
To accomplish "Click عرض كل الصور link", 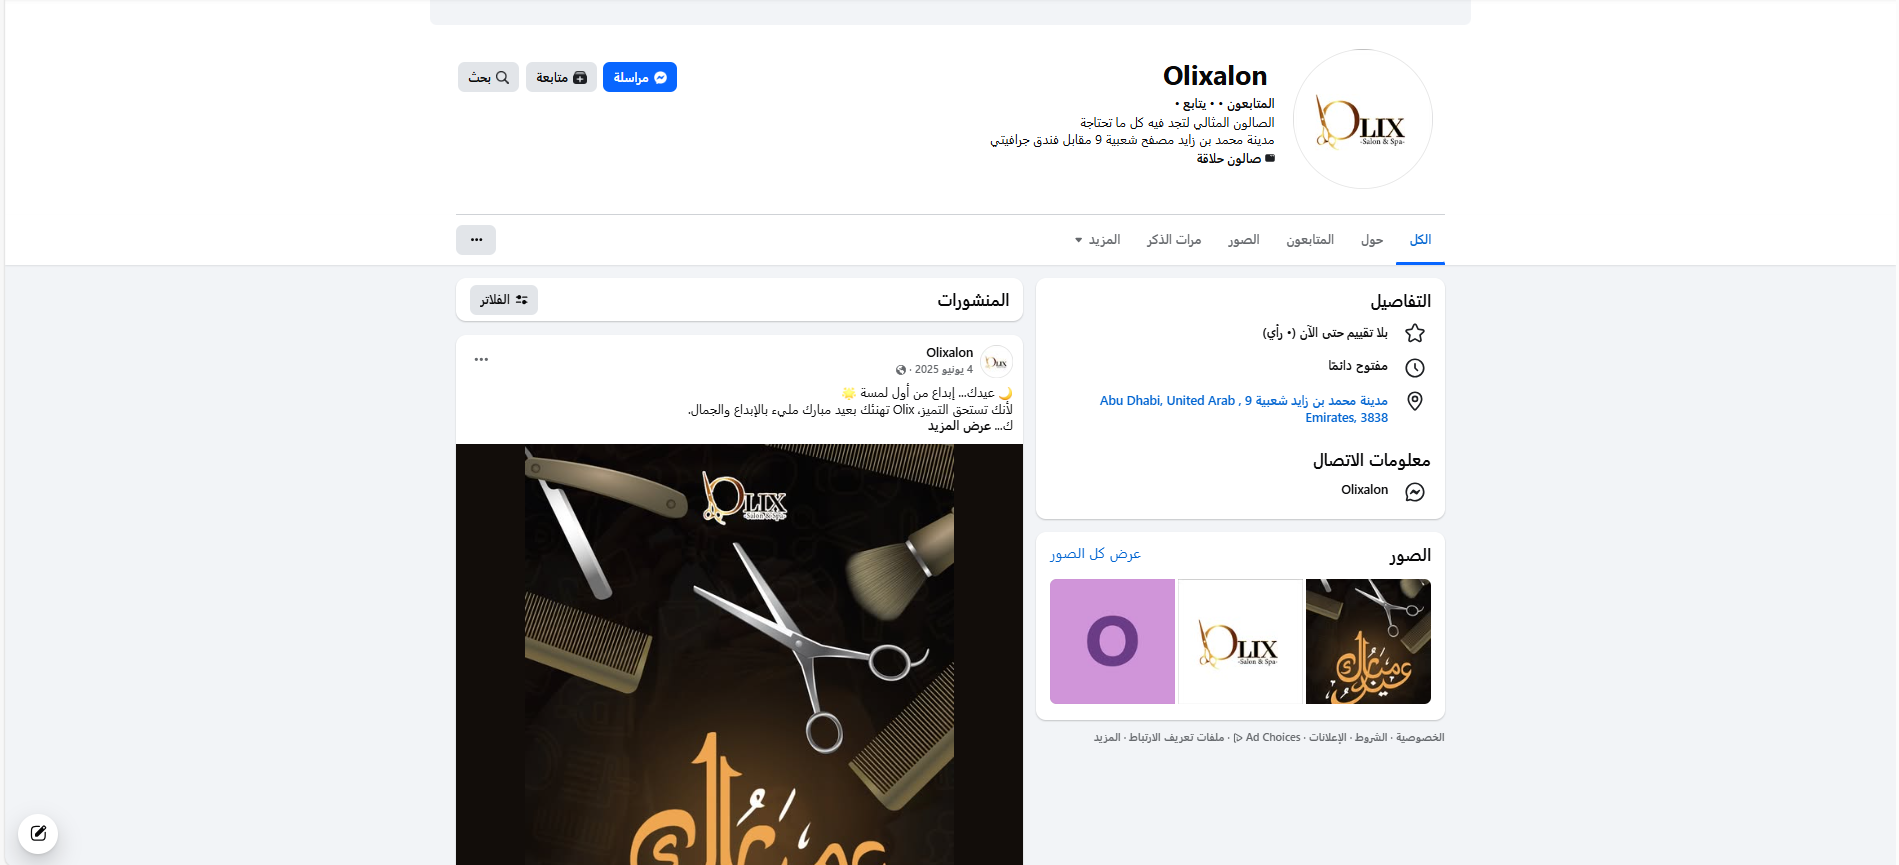I will [1095, 554].
